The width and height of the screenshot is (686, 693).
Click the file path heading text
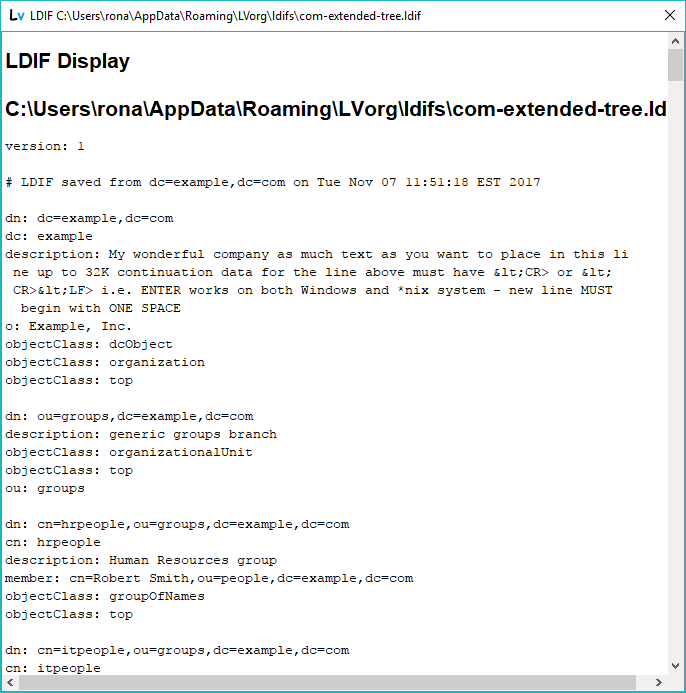335,110
